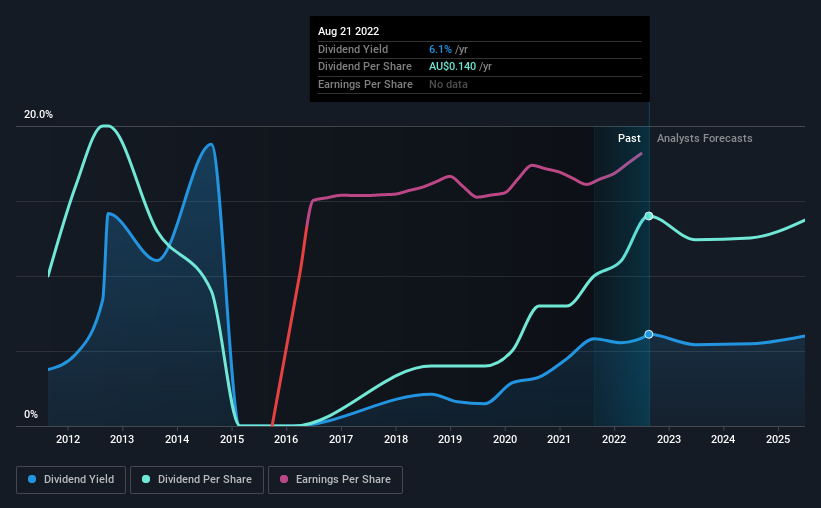Click the 20.0% y-axis label
Image resolution: width=821 pixels, height=508 pixels.
pyautogui.click(x=38, y=114)
